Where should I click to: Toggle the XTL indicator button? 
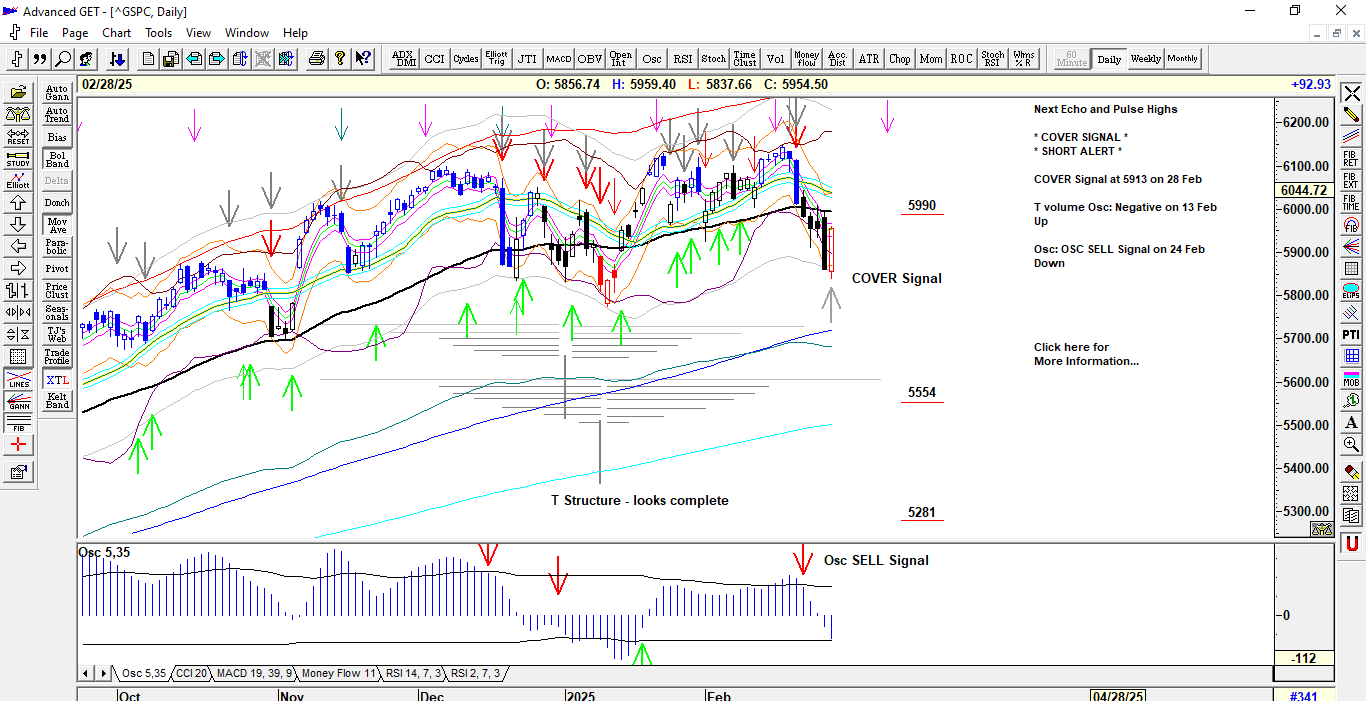(57, 380)
